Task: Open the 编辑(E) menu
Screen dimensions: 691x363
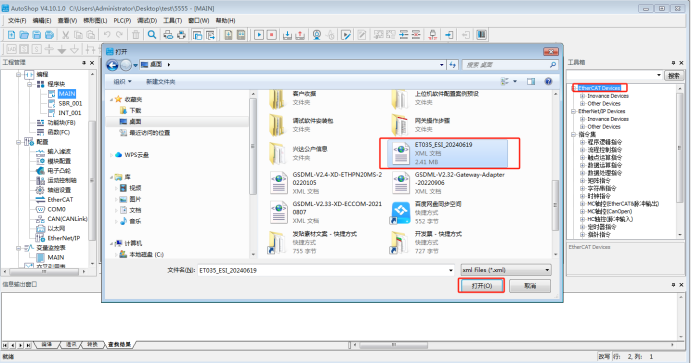Action: (x=42, y=21)
